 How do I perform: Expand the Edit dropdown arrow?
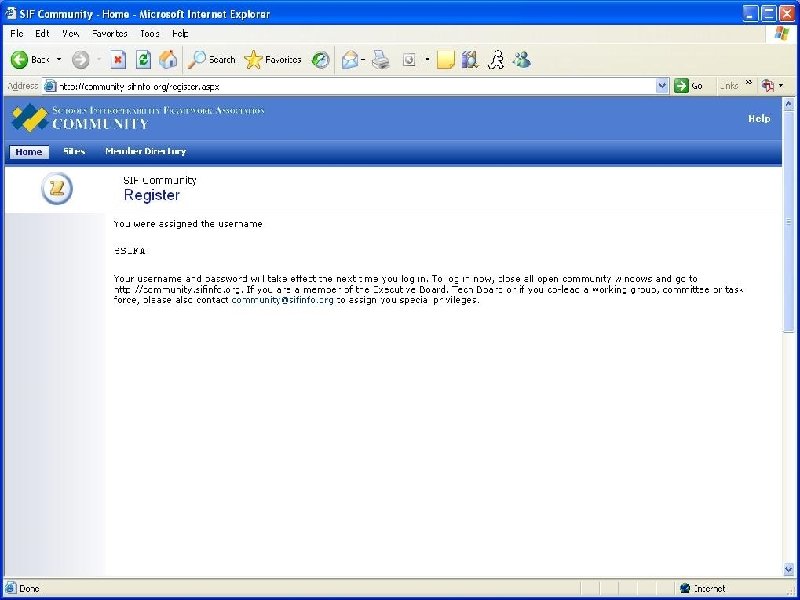coord(427,60)
